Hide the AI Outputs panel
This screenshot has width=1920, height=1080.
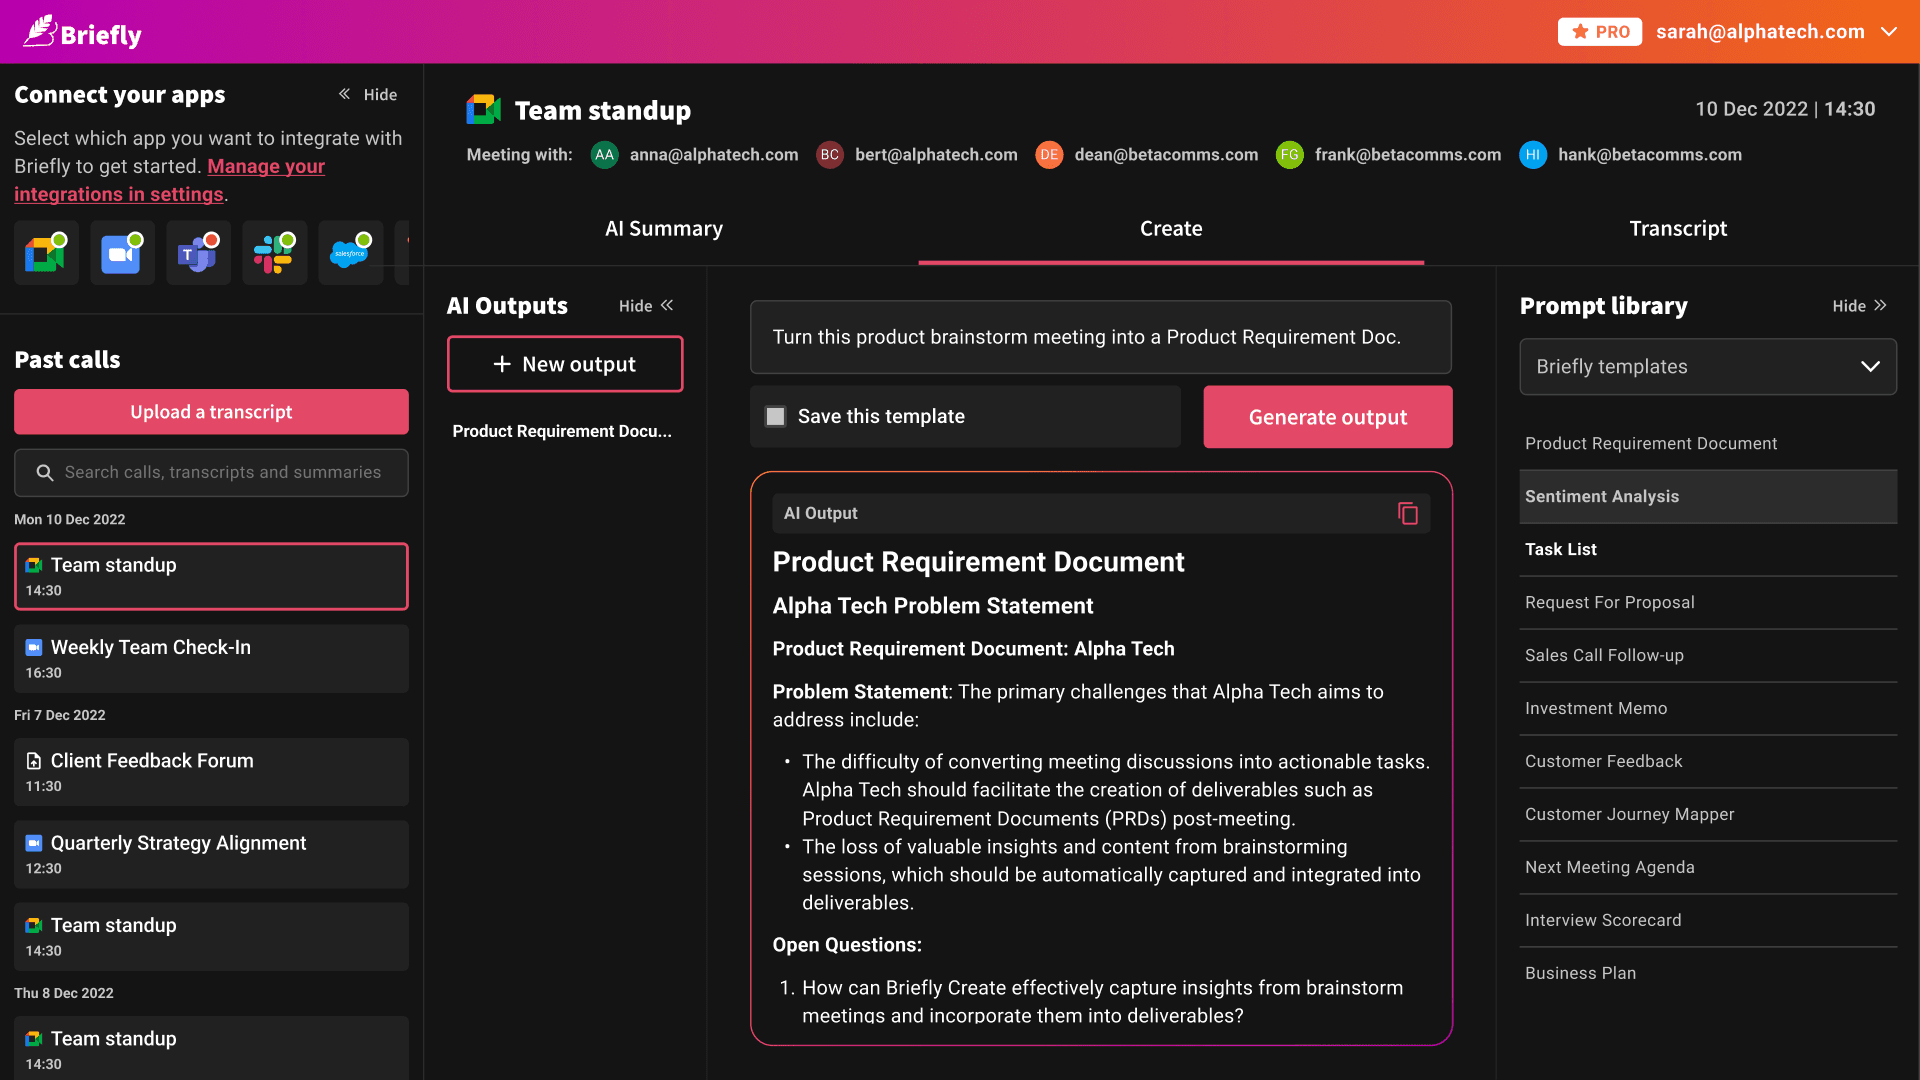(x=646, y=306)
